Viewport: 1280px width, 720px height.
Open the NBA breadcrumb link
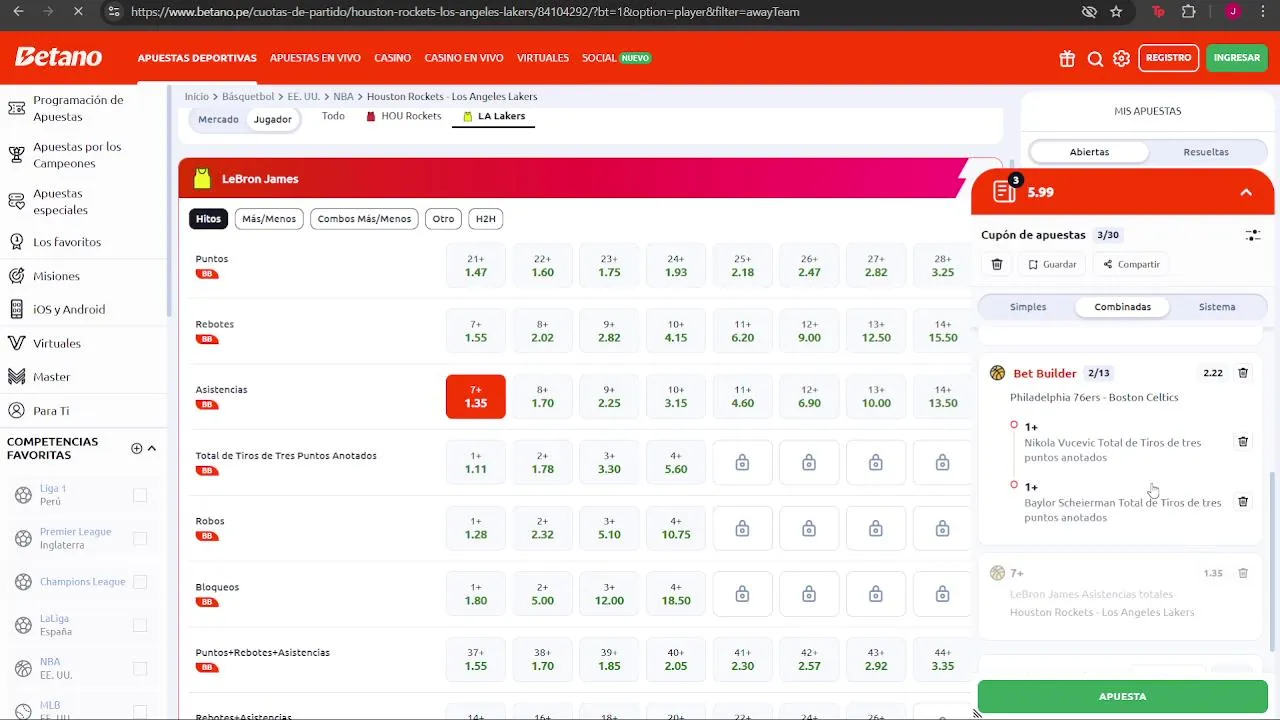point(343,96)
